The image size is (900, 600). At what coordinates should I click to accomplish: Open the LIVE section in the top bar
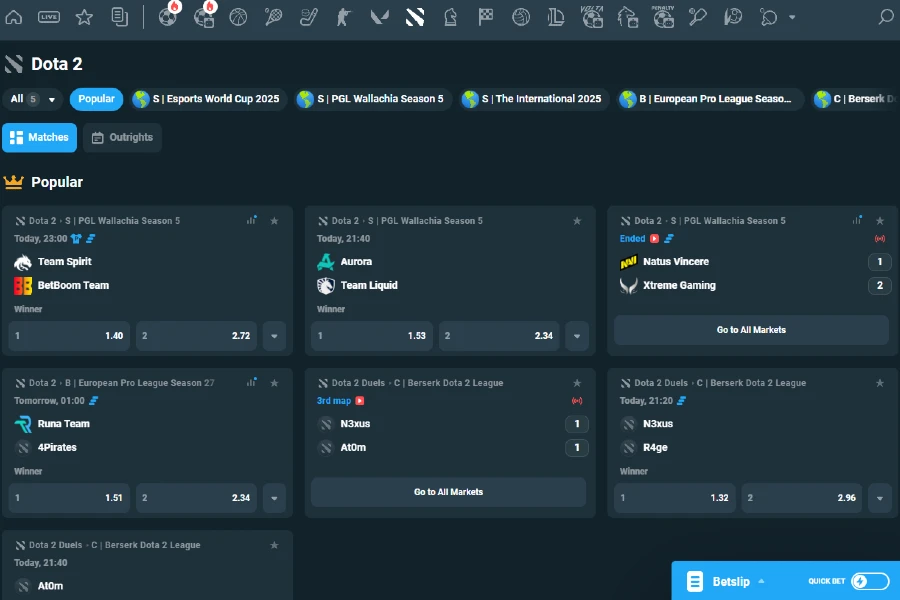click(x=48, y=16)
